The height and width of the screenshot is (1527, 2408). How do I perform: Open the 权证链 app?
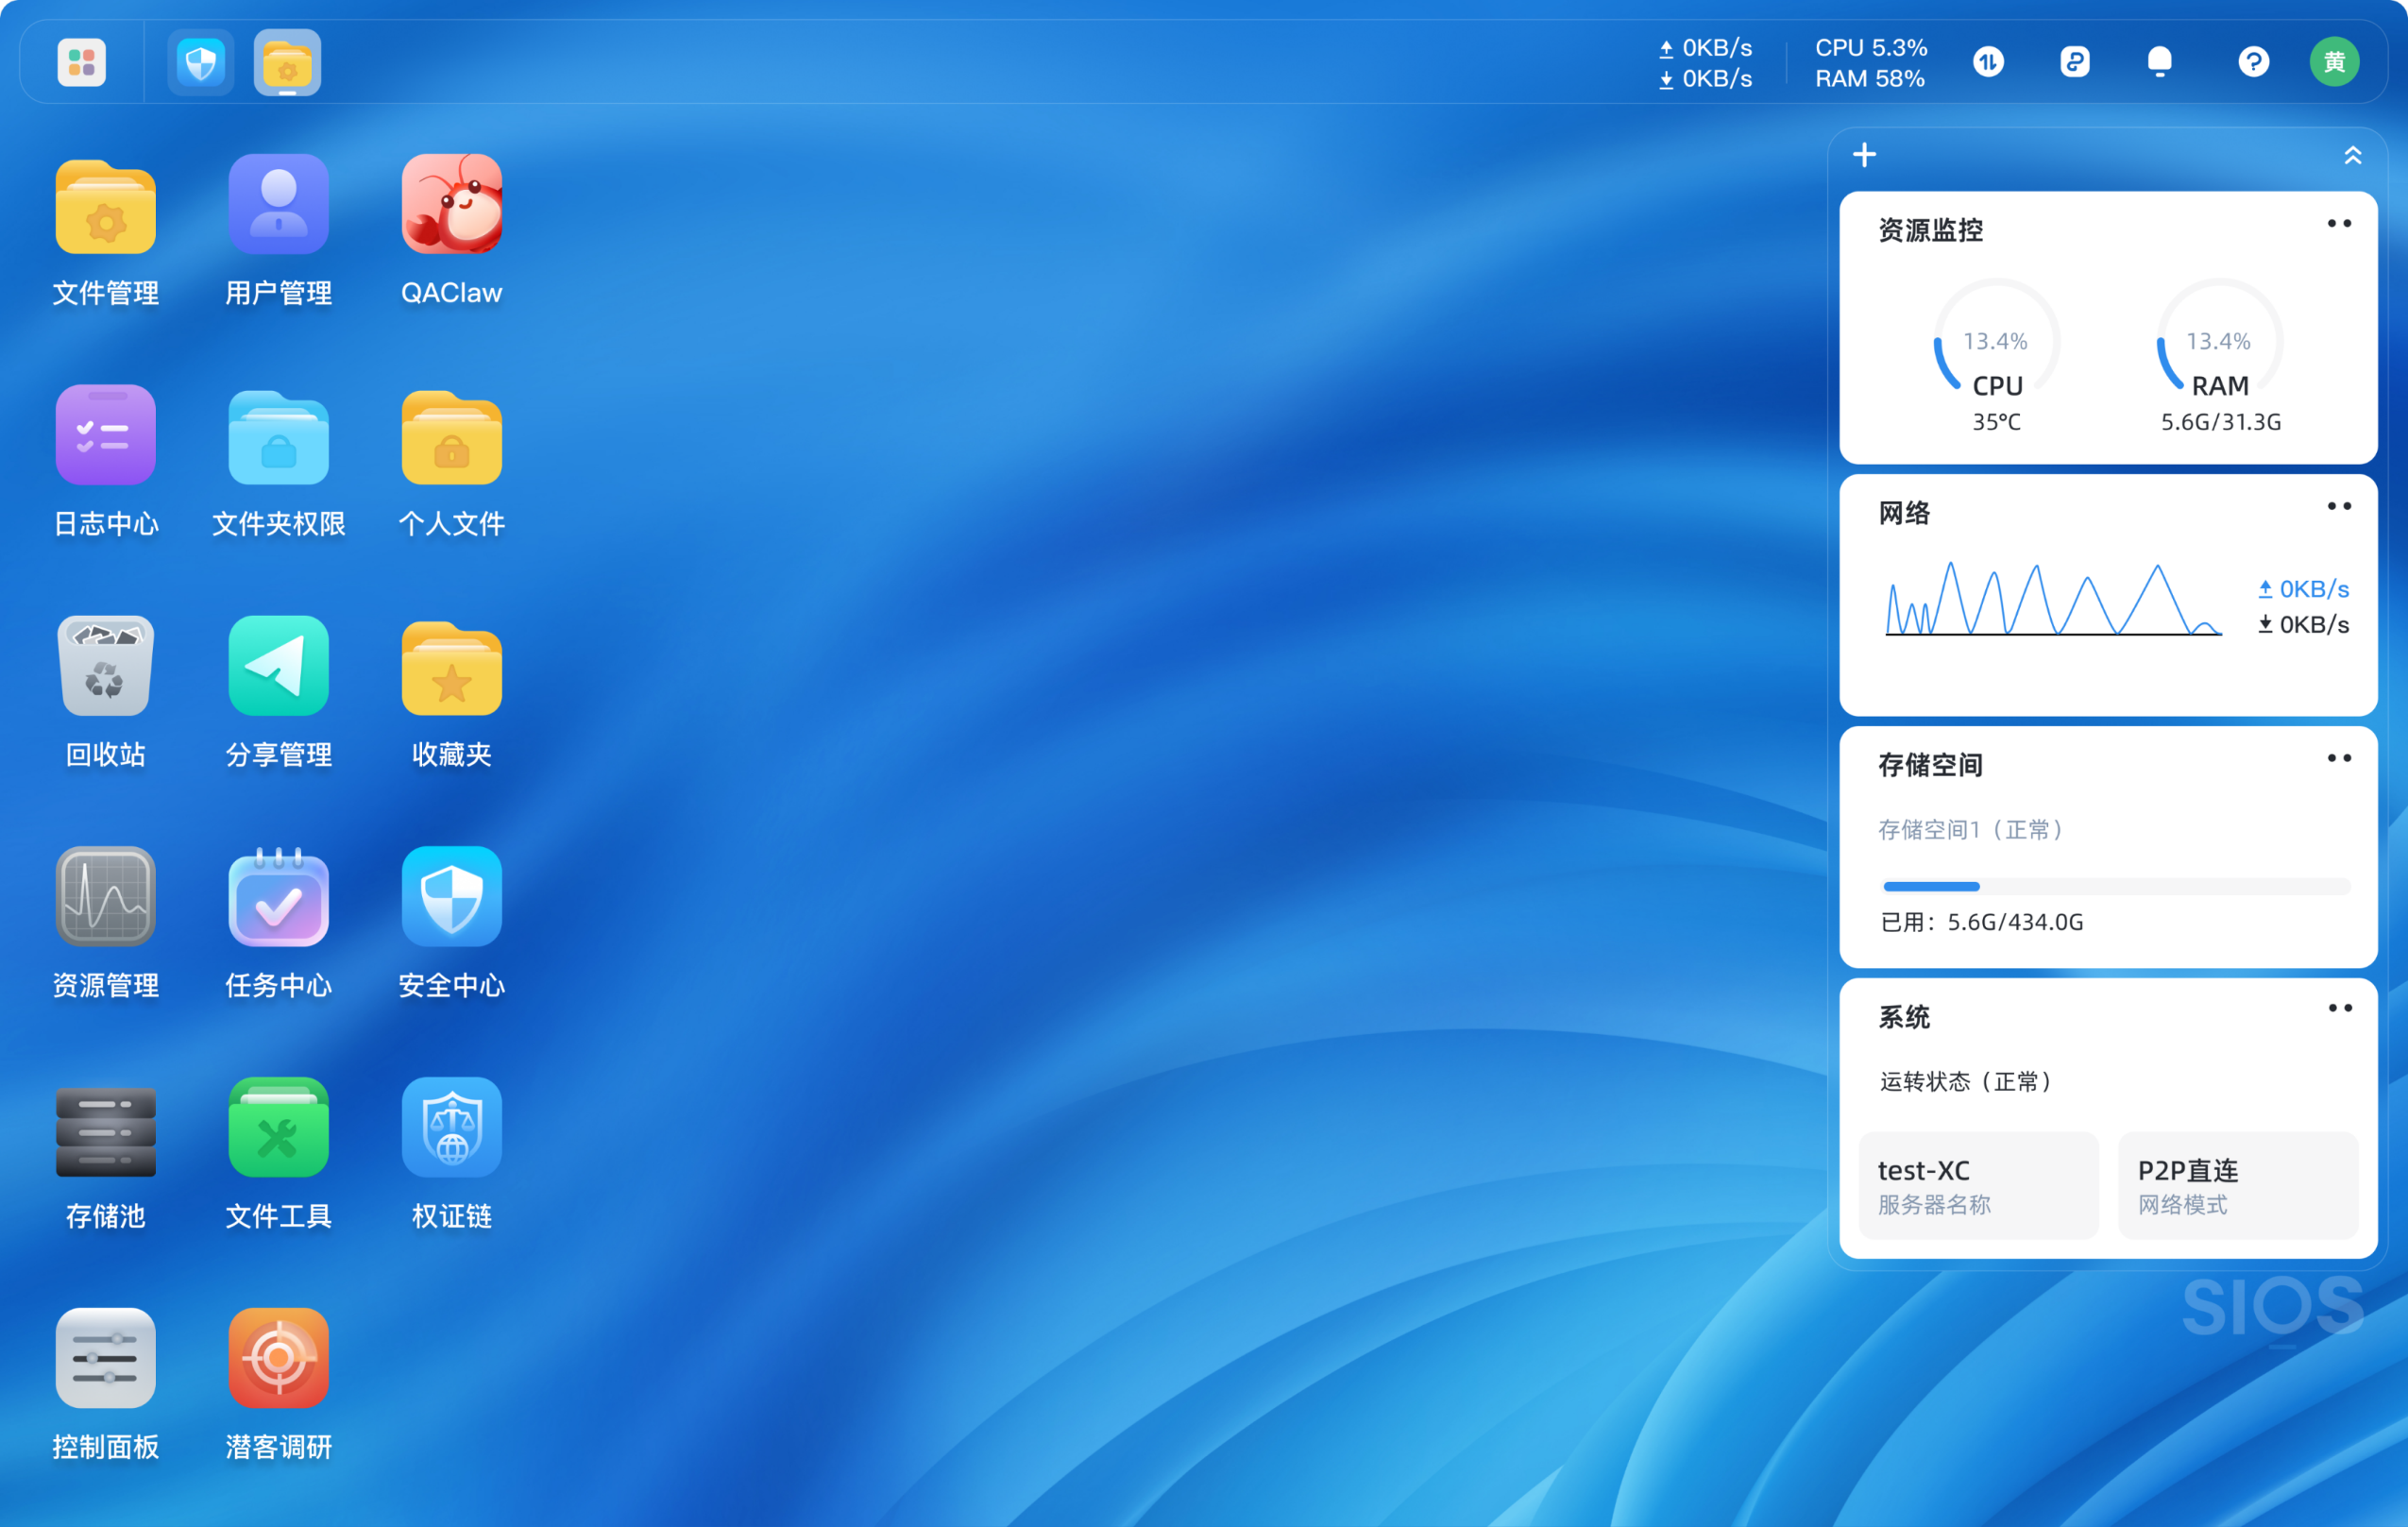tap(451, 1128)
